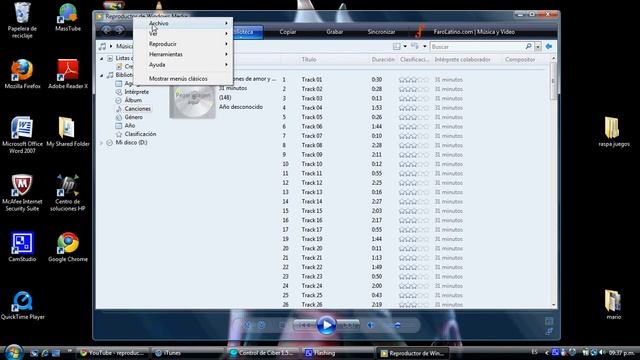Select Clasificación in the library tree
Viewport: 640px width, 360px height.
140,134
